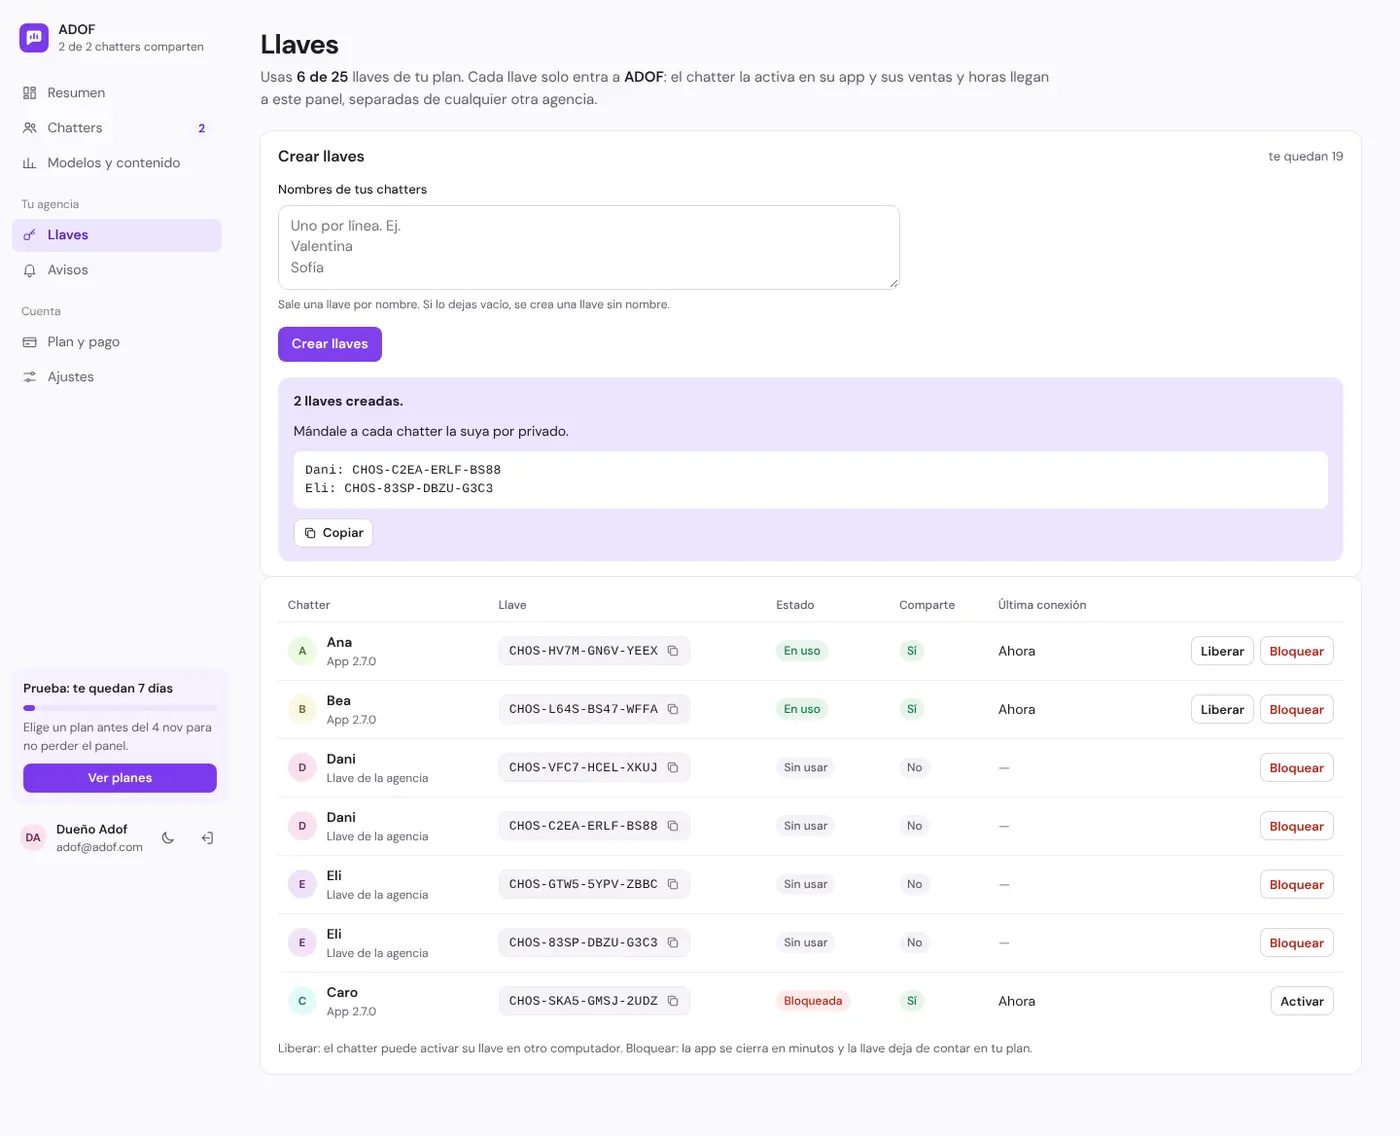Viewport: 1400px width, 1136px height.
Task: Release Ana's key with Liberar
Action: tap(1222, 651)
